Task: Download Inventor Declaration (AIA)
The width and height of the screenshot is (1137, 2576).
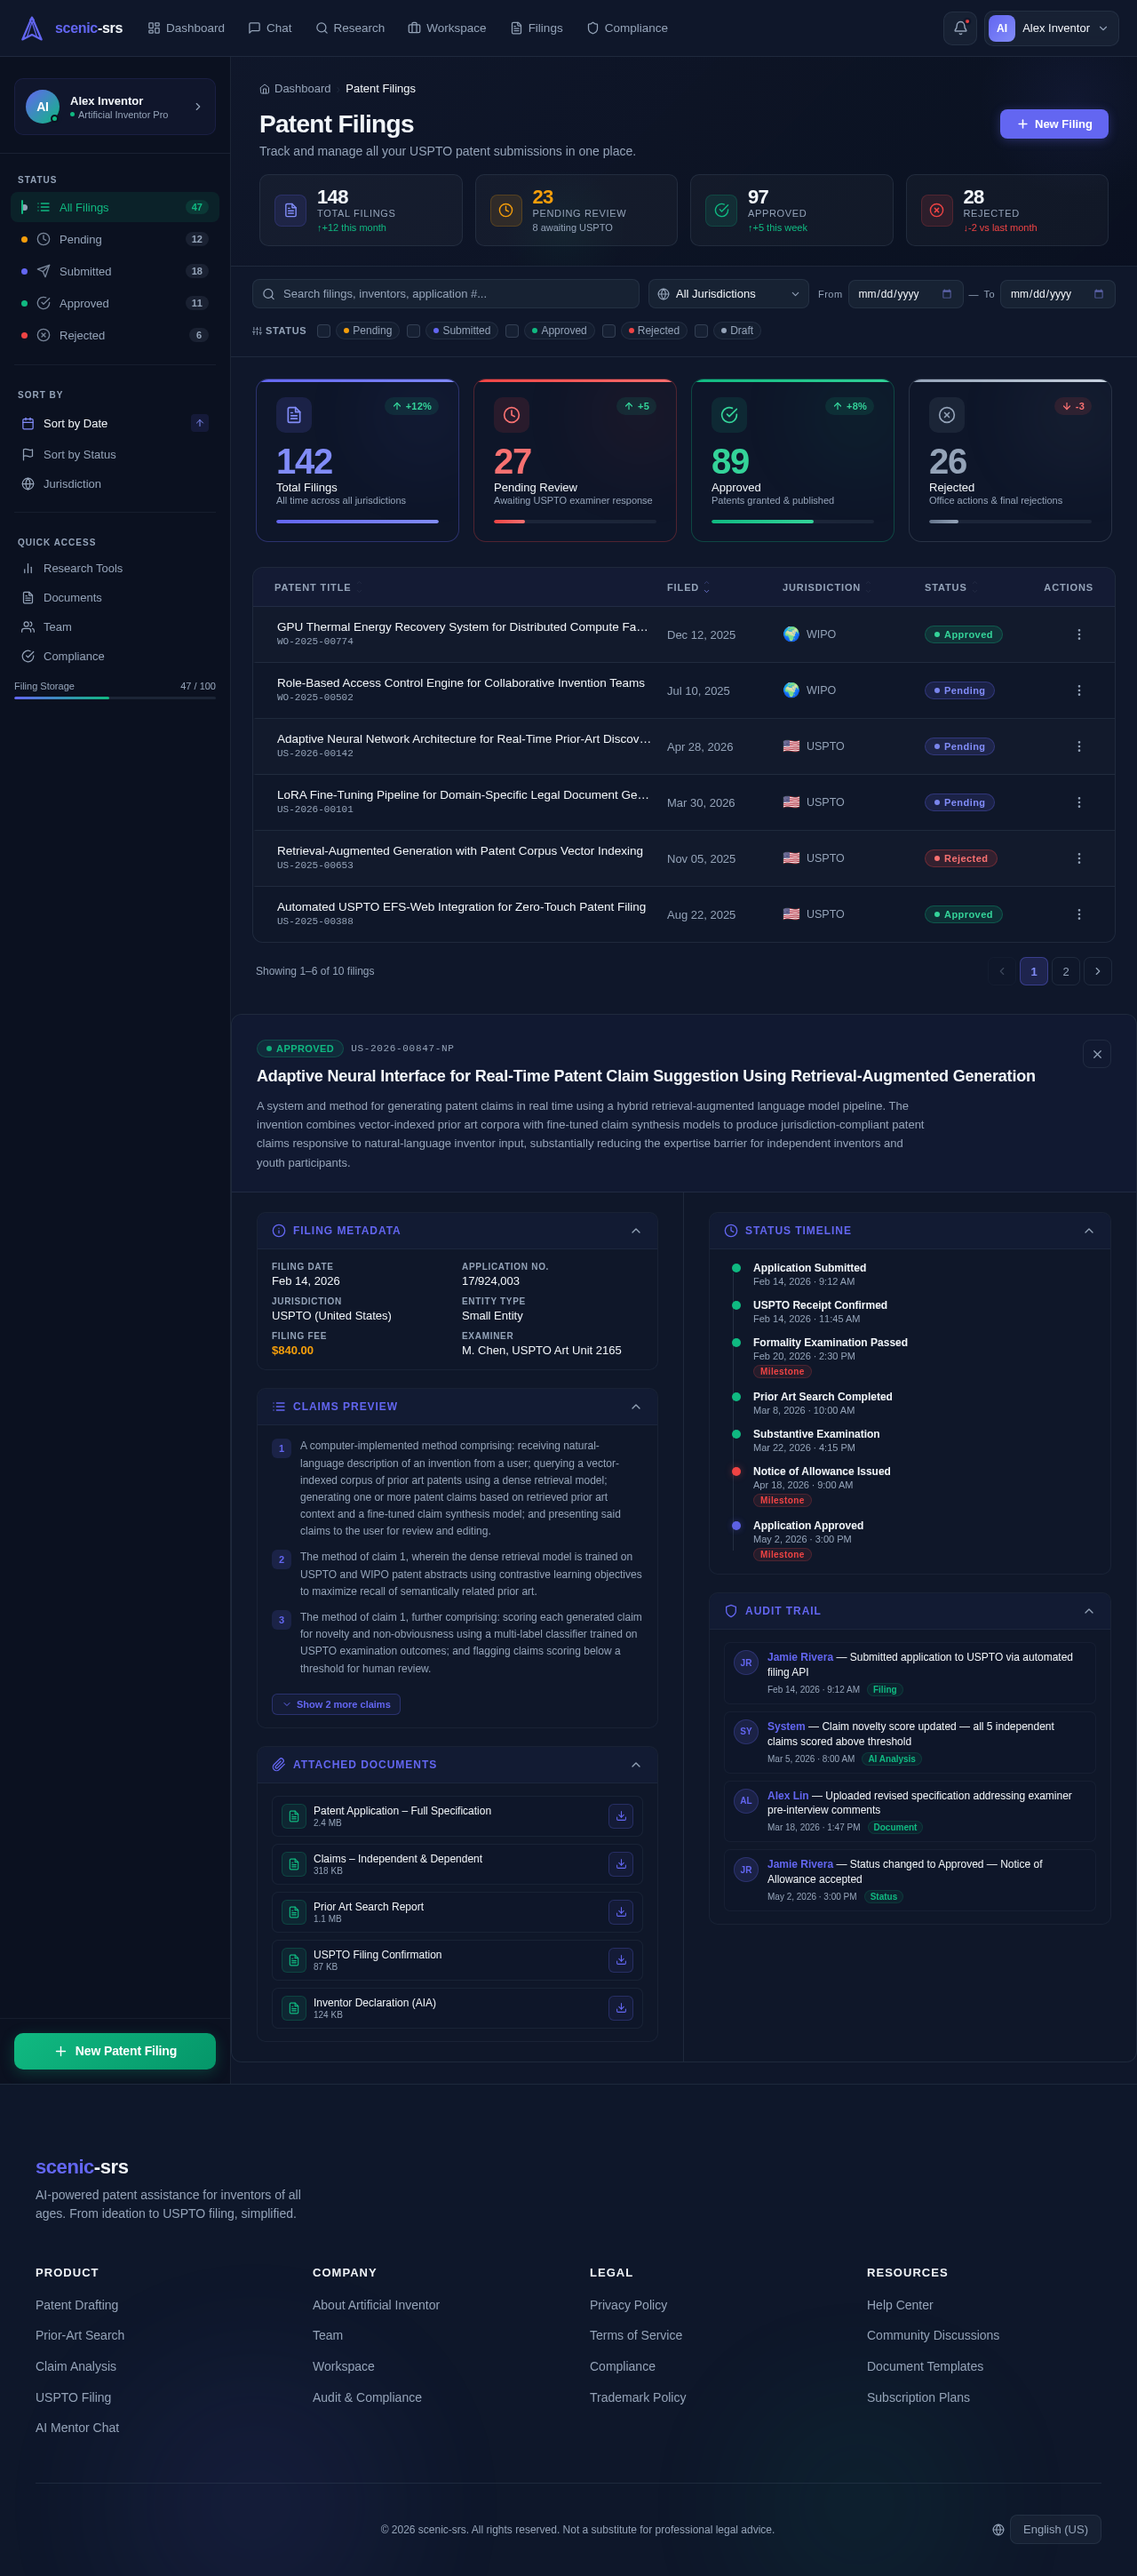Action: tap(620, 2008)
